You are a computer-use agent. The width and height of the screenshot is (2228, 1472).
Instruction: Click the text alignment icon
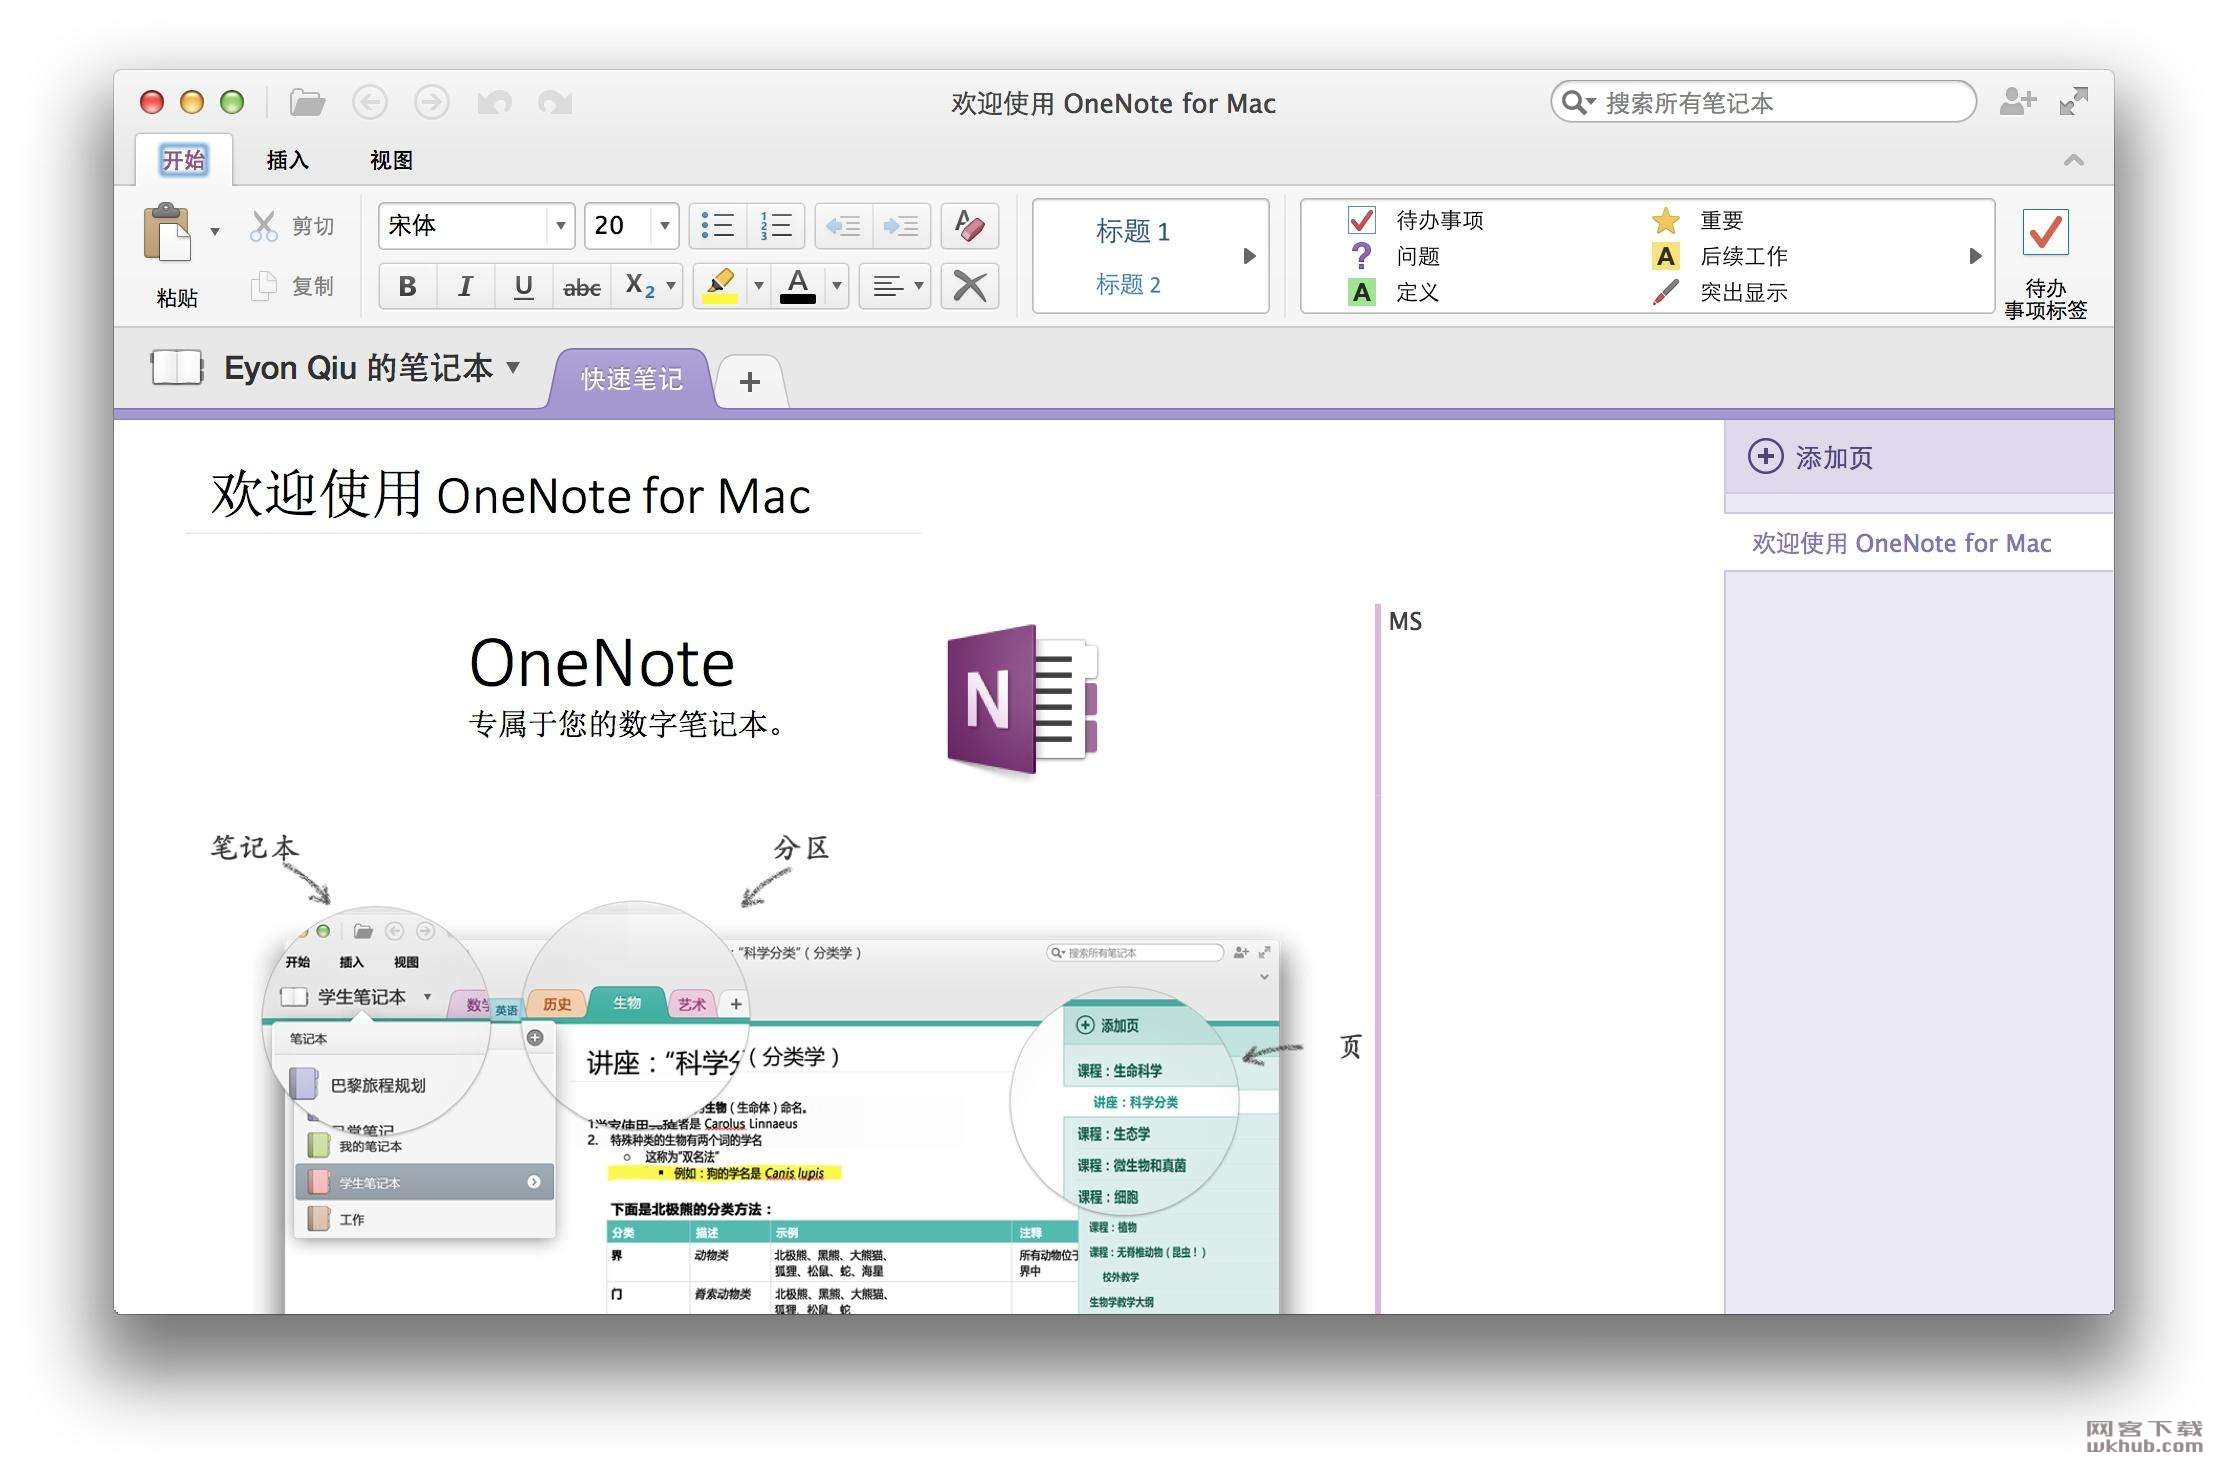click(887, 286)
